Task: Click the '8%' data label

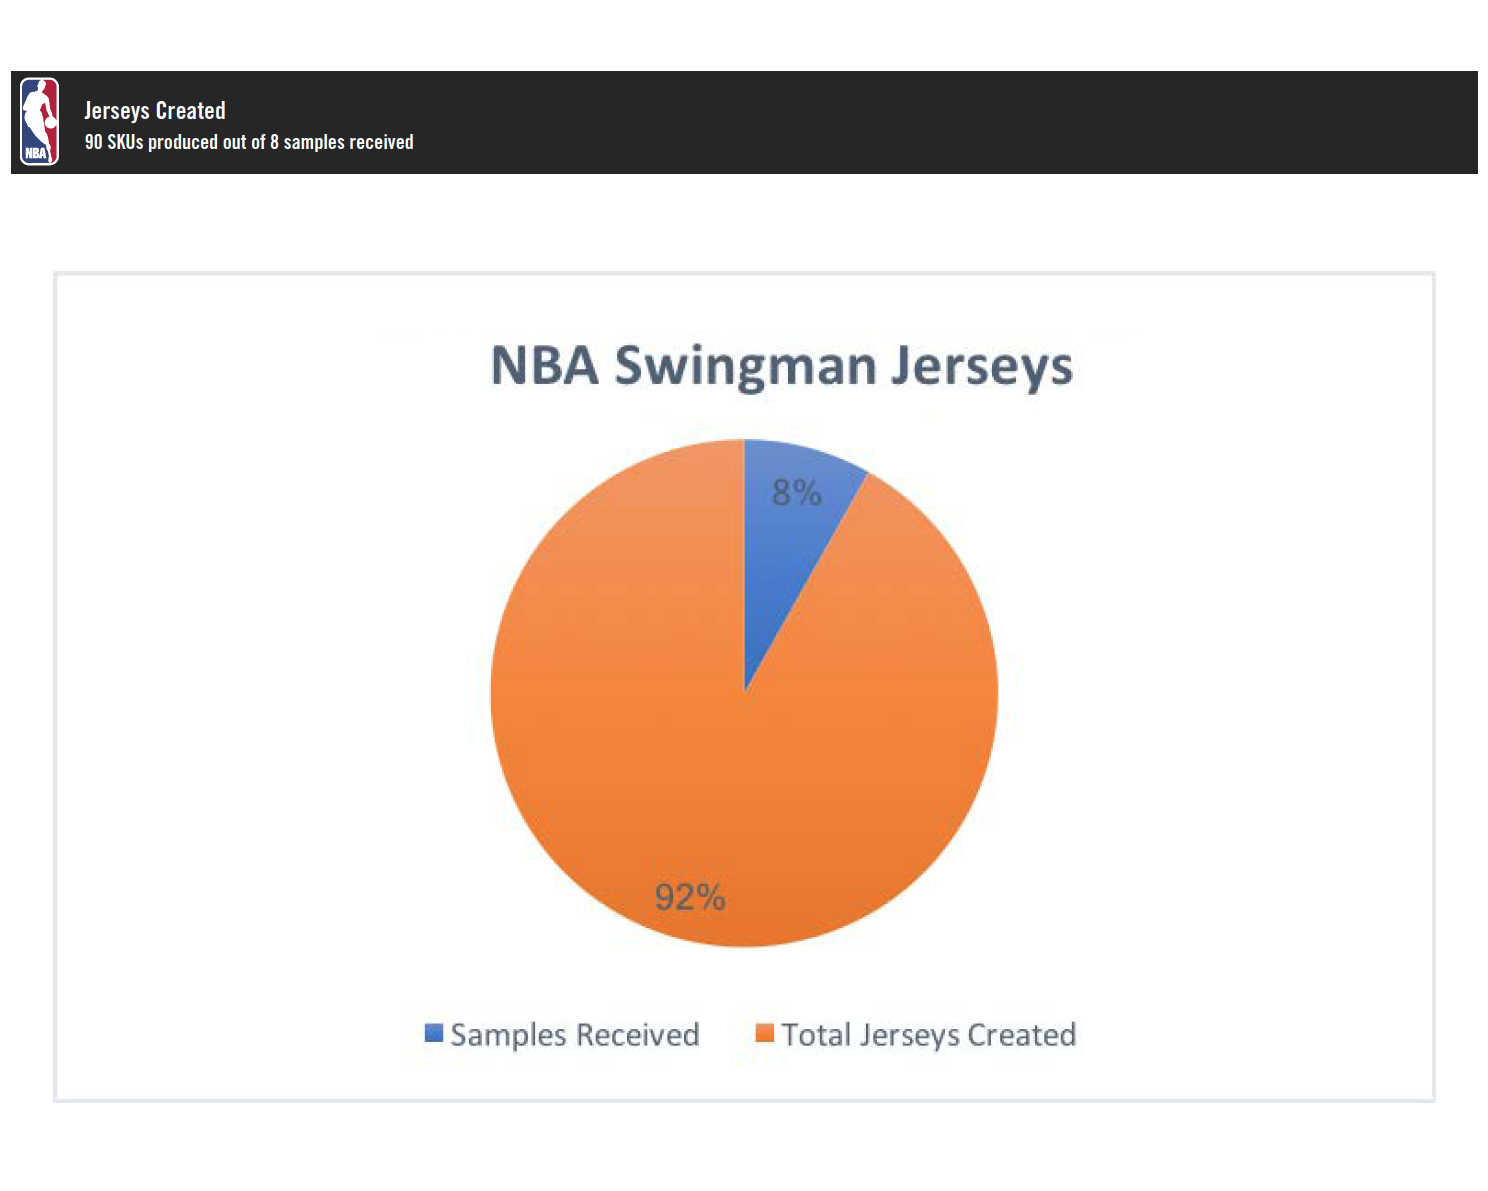Action: pyautogui.click(x=797, y=492)
